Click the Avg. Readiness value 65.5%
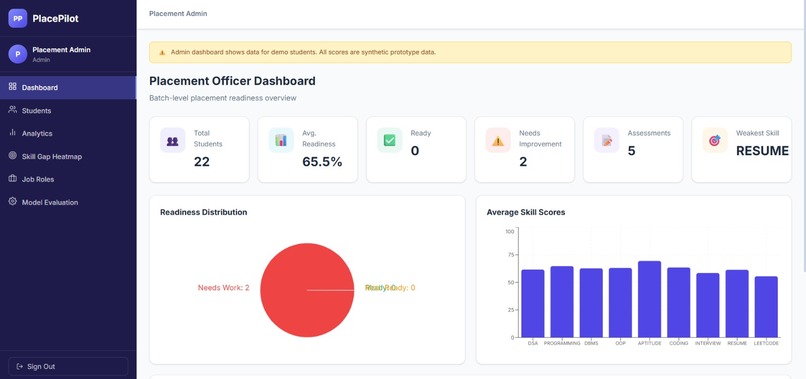The height and width of the screenshot is (379, 806). (x=322, y=161)
